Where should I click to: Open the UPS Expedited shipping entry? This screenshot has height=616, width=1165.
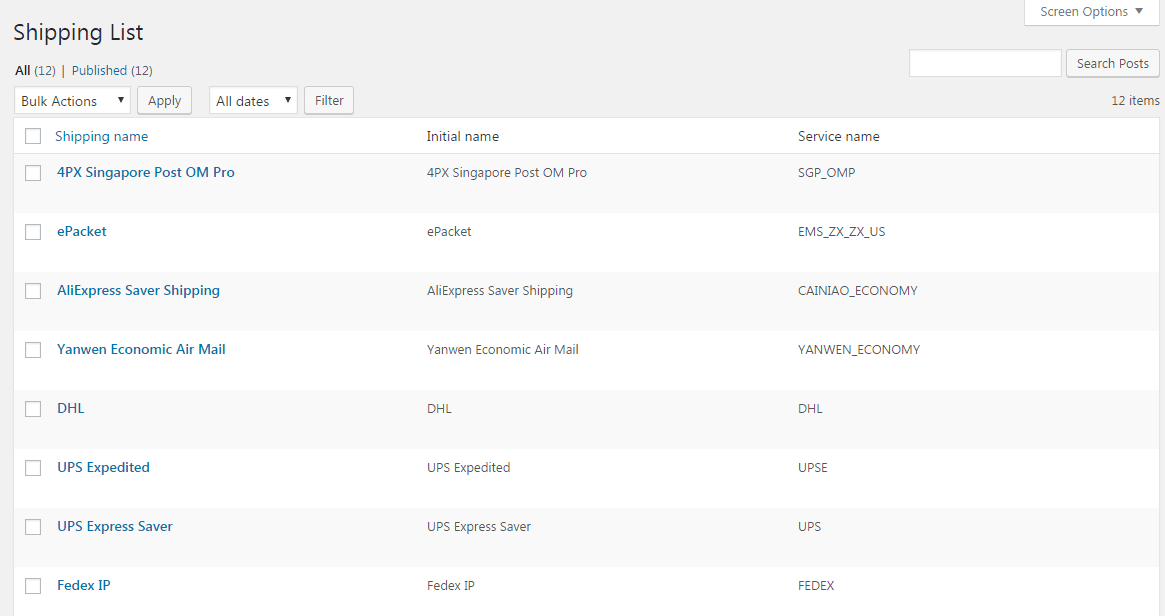pyautogui.click(x=103, y=467)
